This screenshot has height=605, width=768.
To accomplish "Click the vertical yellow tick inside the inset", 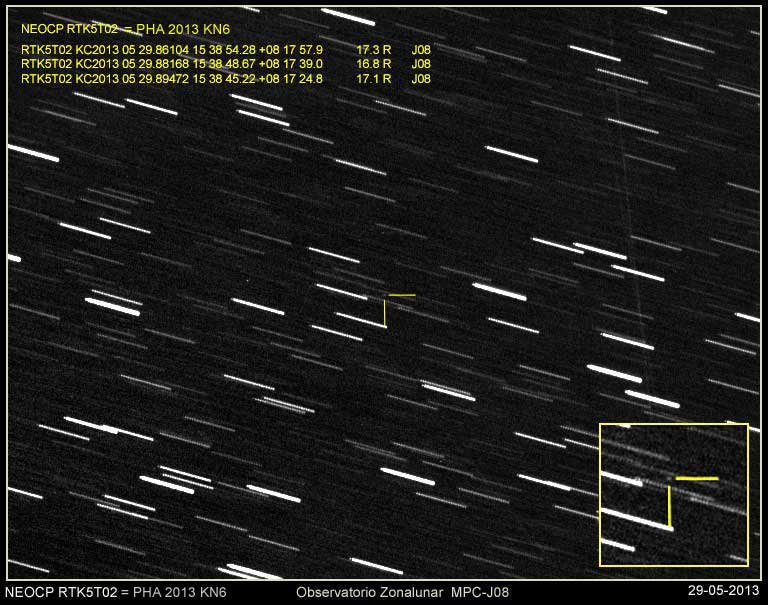I will tap(669, 507).
